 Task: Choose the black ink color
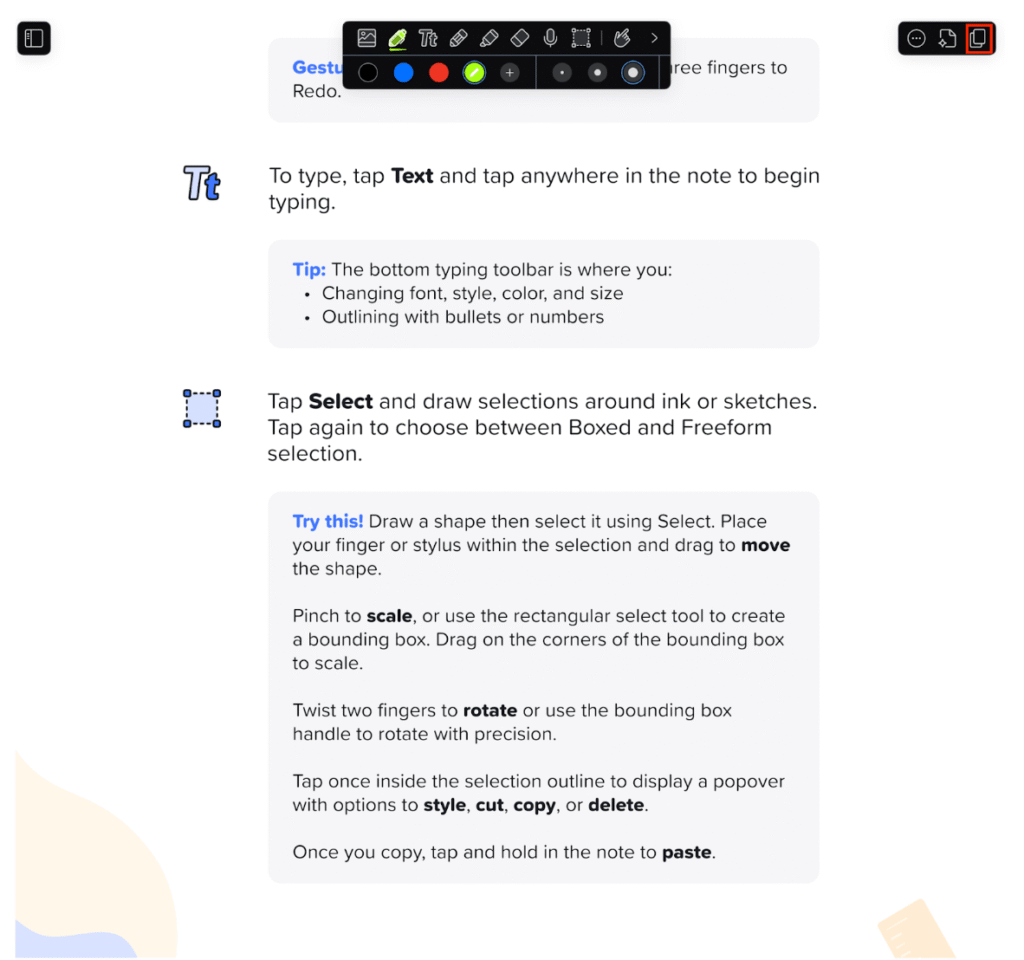click(x=368, y=72)
